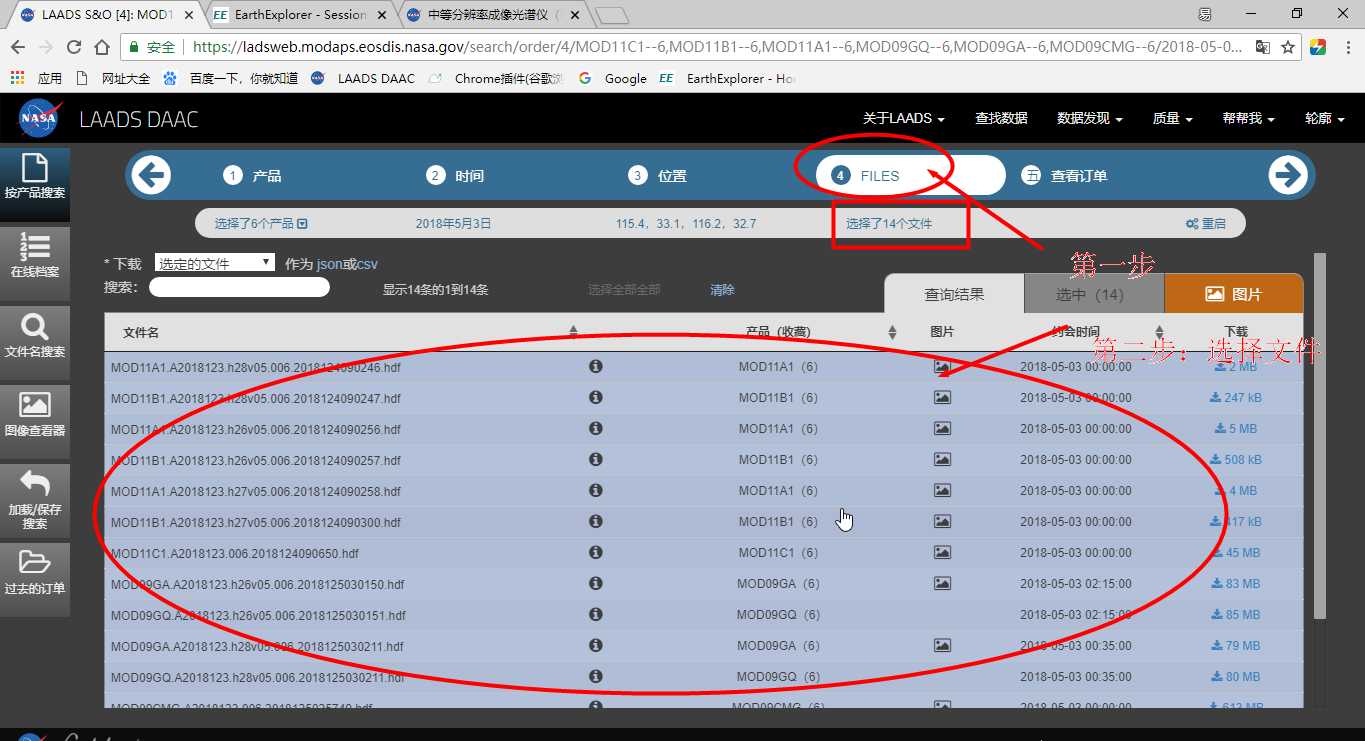The image size is (1365, 741).
Task: Open Chrome three-dot menu
Action: tap(1346, 47)
